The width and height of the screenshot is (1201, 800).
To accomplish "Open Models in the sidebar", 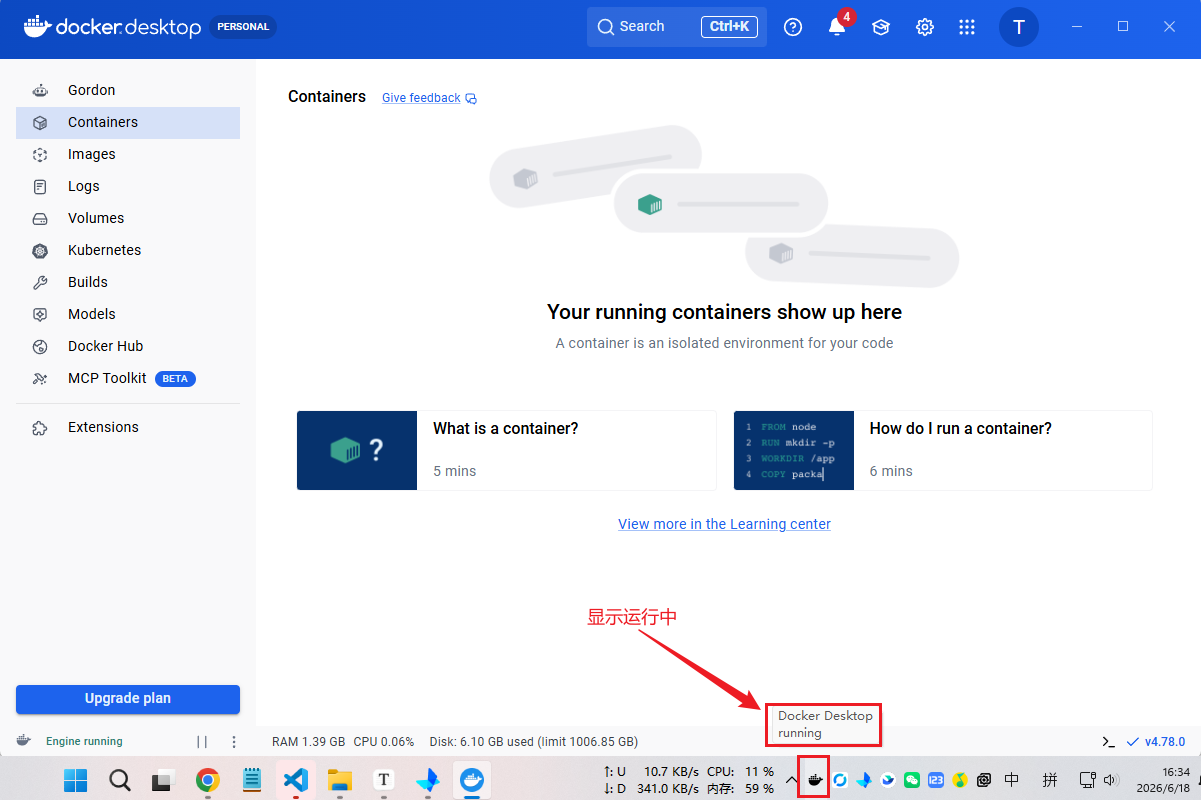I will [x=128, y=314].
